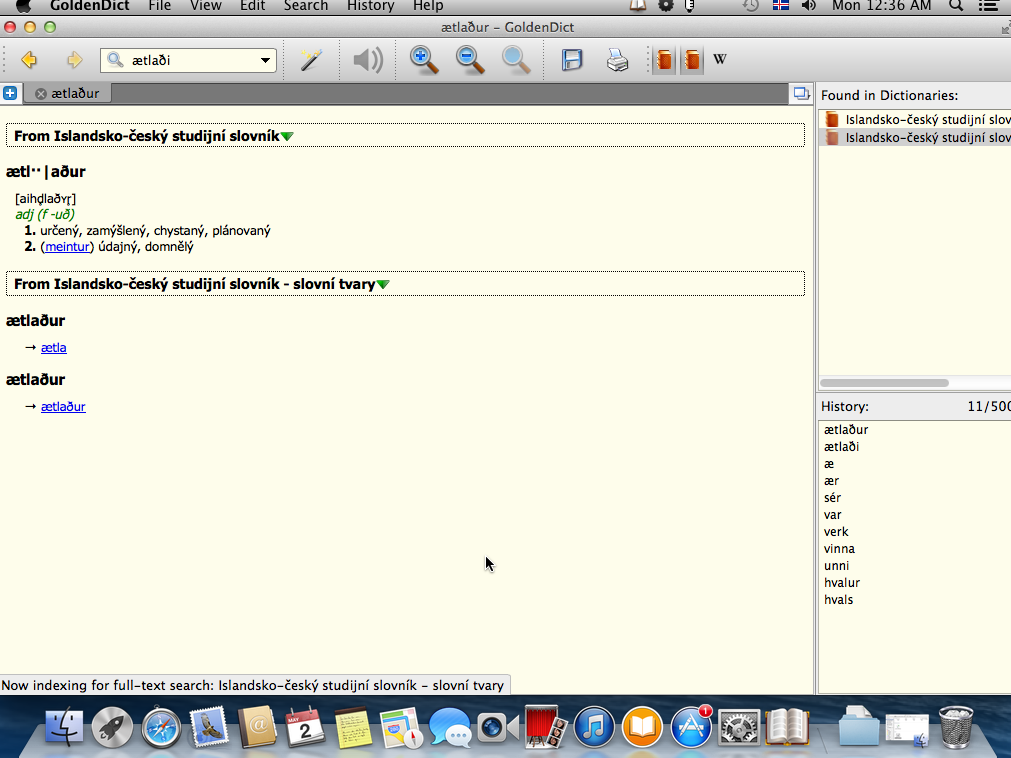This screenshot has width=1011, height=758.
Task: Open the volume menu bar icon
Action: point(809,6)
